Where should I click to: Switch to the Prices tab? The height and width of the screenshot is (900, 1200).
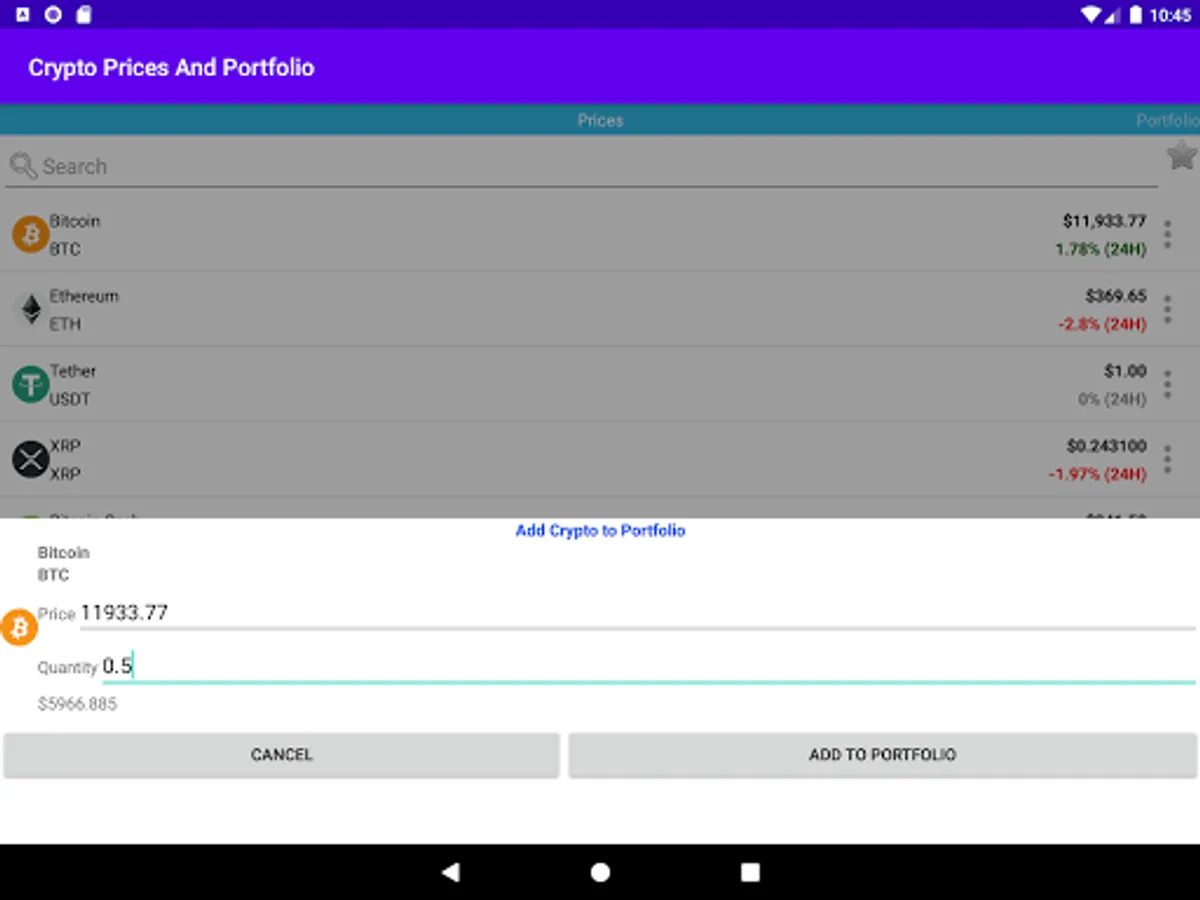[600, 120]
